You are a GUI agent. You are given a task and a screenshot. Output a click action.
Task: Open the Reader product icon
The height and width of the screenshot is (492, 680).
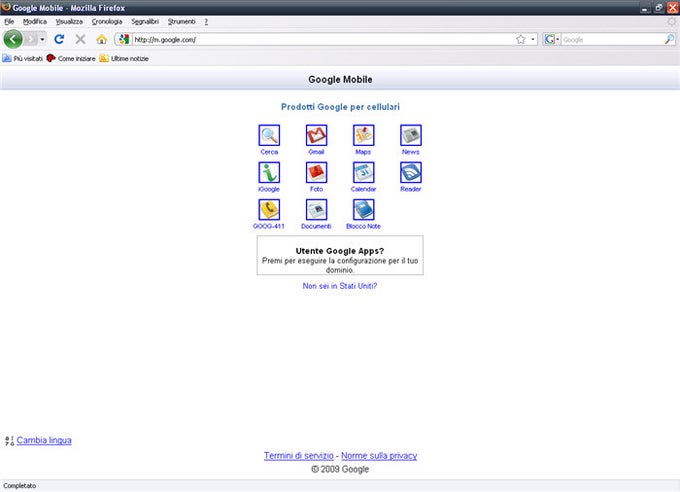[x=411, y=173]
